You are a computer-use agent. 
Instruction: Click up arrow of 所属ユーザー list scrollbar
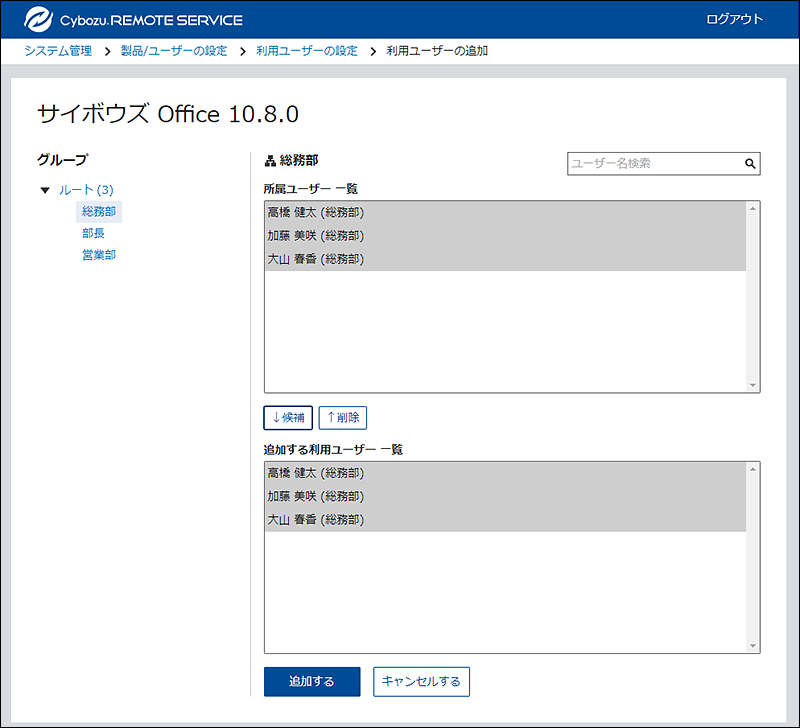pos(753,209)
